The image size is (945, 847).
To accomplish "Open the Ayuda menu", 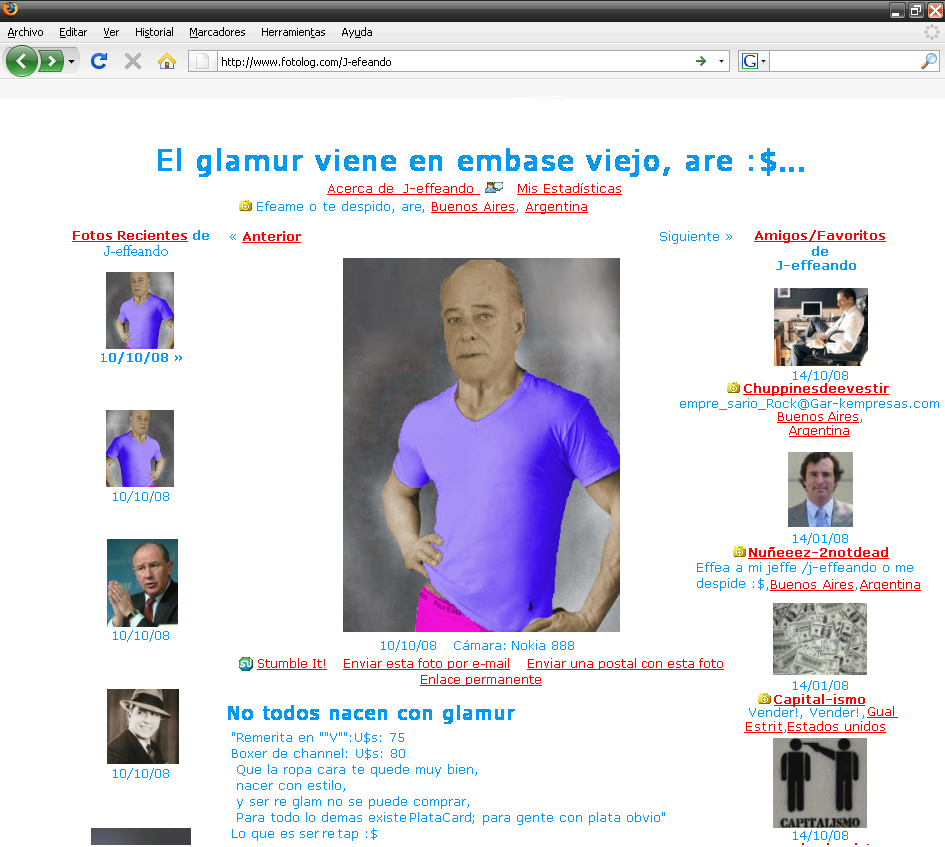I will tap(357, 32).
